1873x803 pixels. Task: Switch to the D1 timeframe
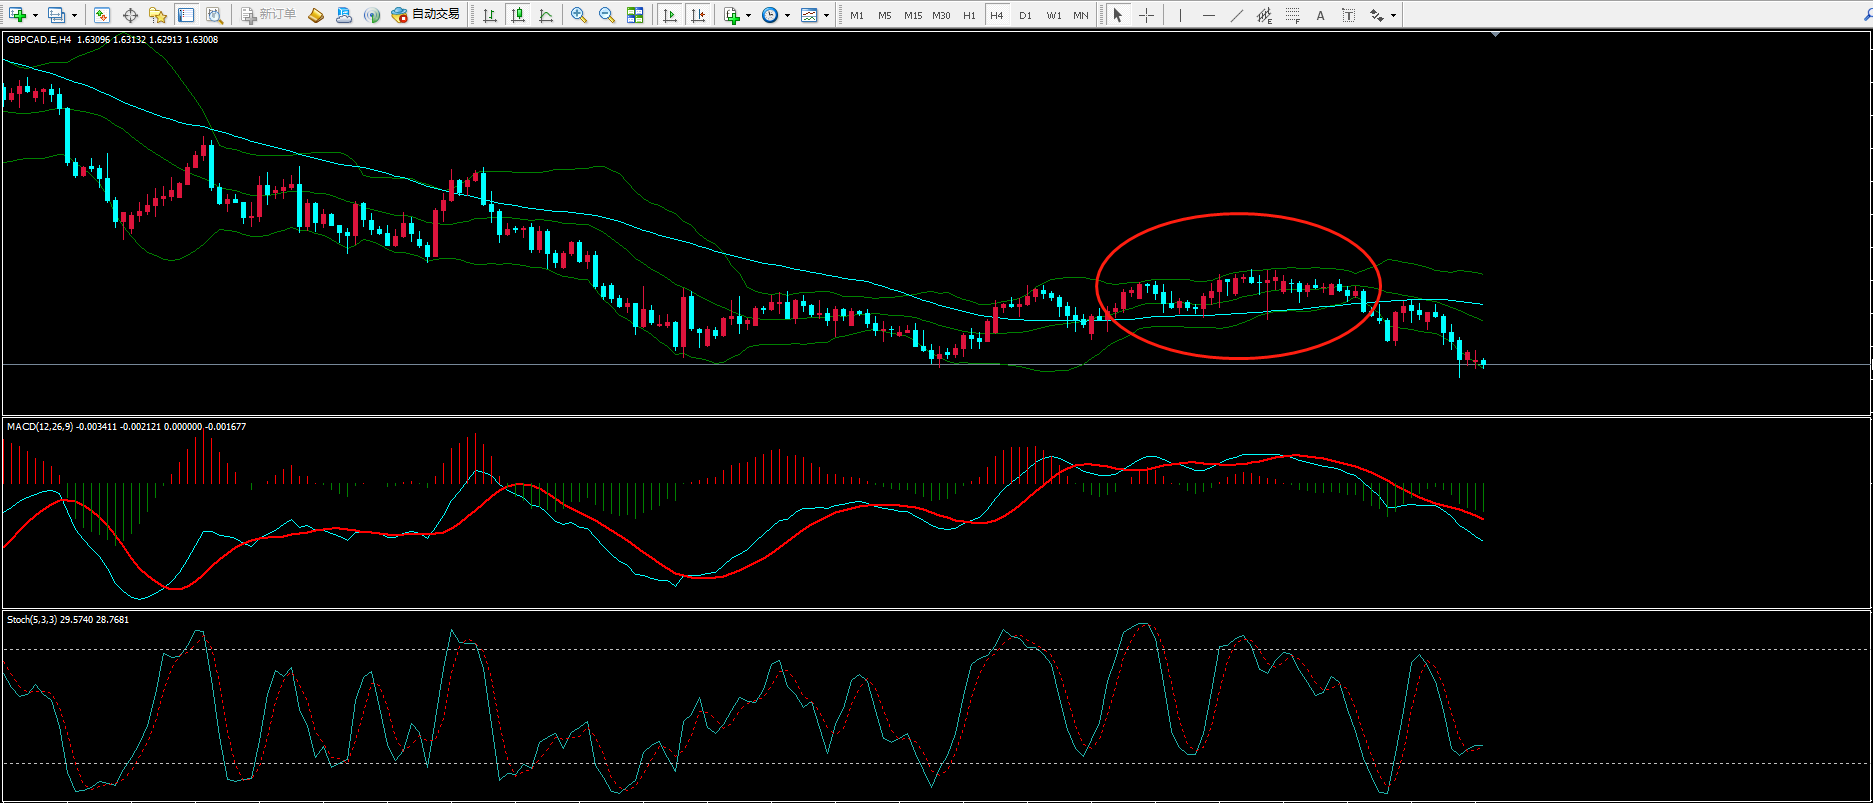point(1025,15)
